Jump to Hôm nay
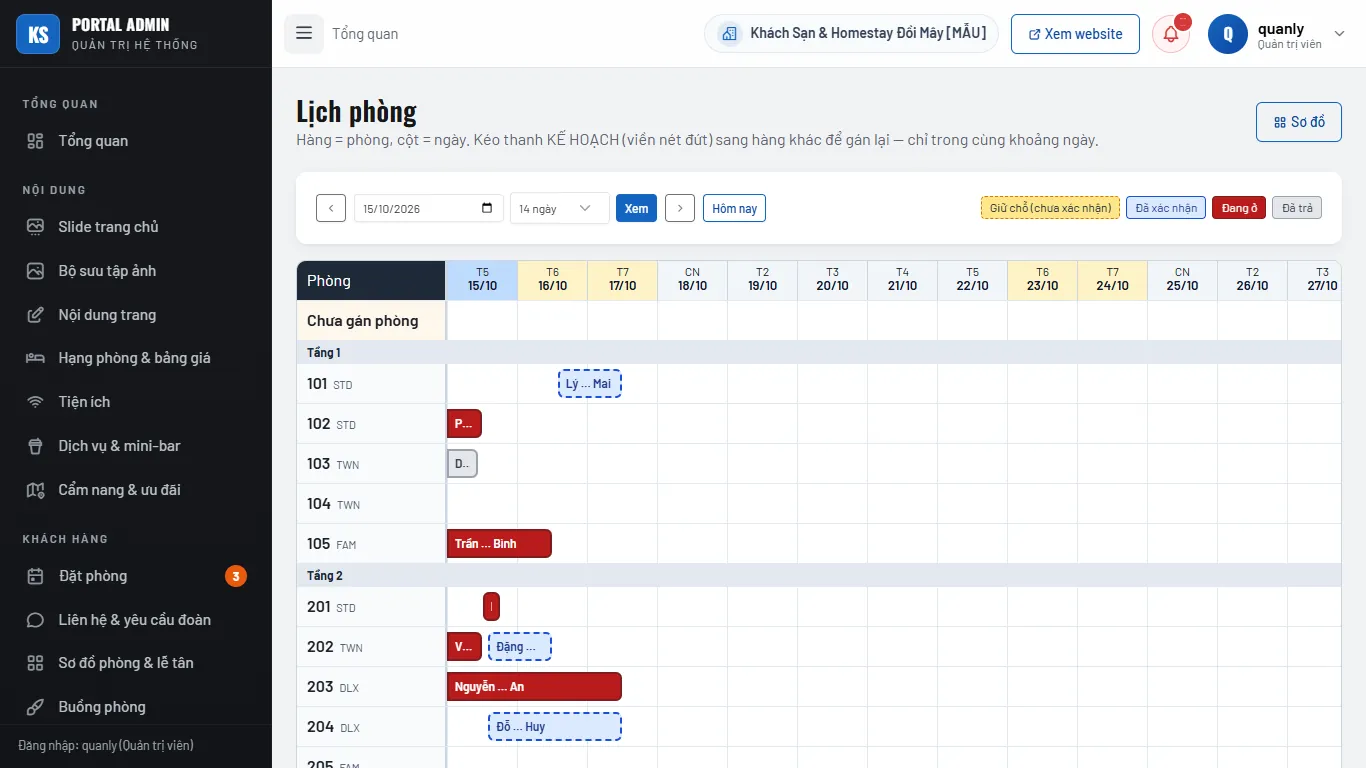This screenshot has height=768, width=1366. pos(734,208)
